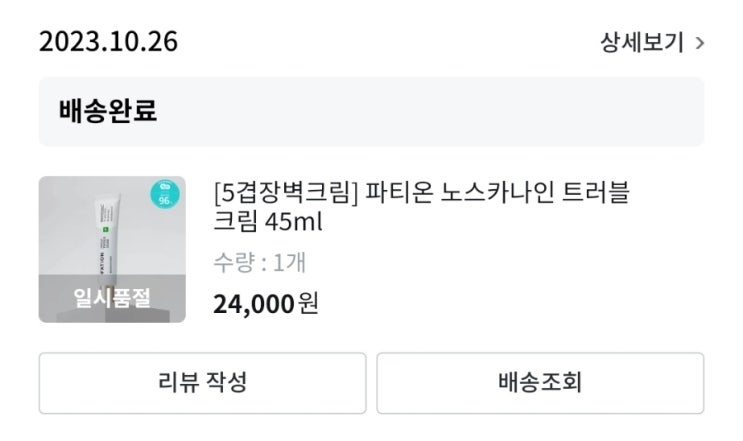This screenshot has width=743, height=441.
Task: Tap the 일시품절 sold-out overlay label
Action: 112,298
